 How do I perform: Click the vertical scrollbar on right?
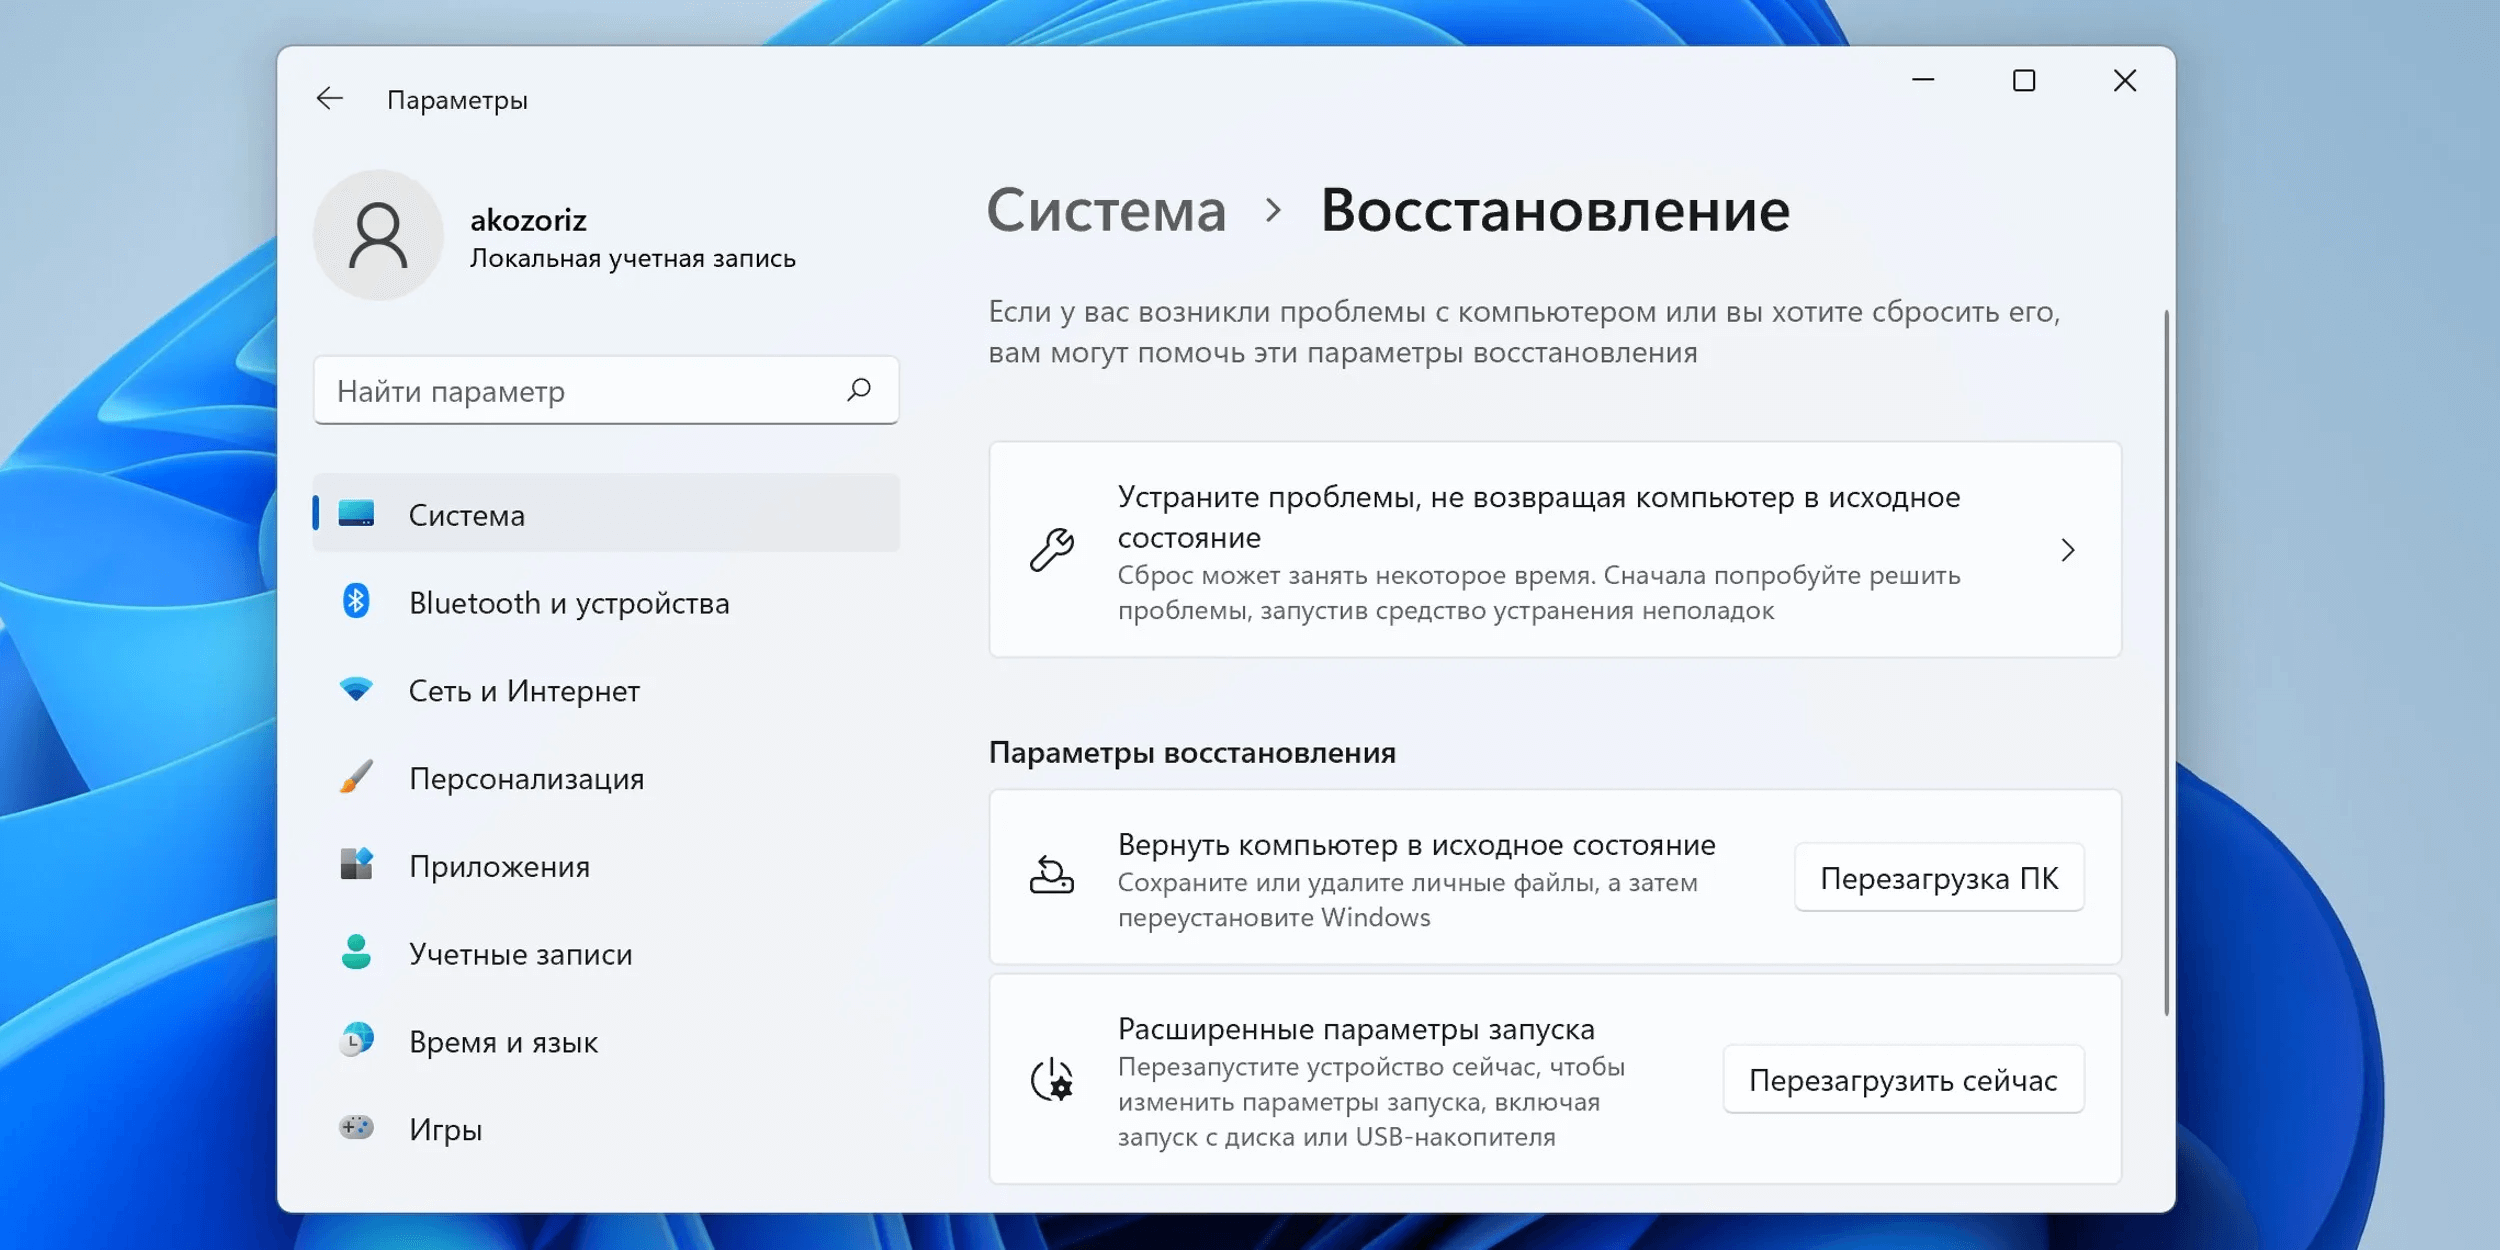coord(2166,660)
